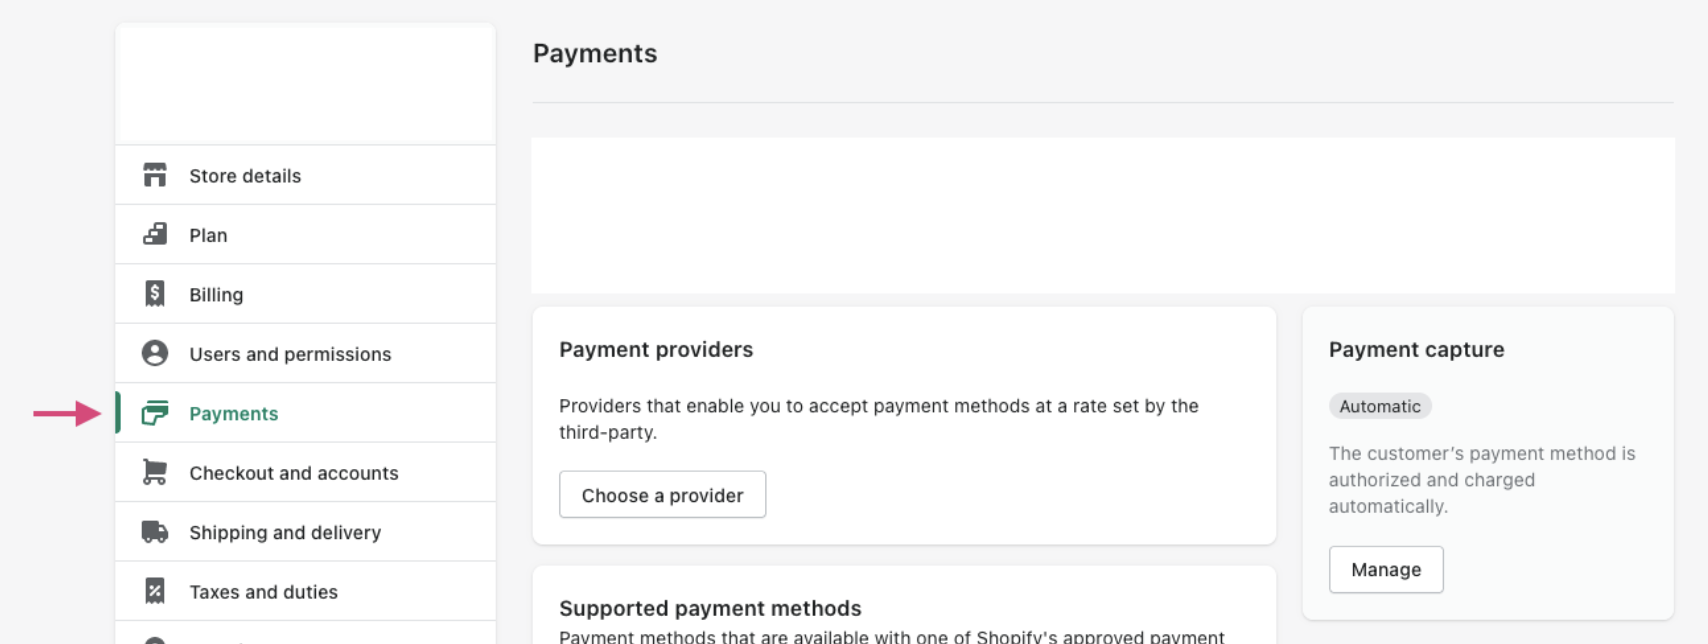
Task: Select the green Payments label in sidebar
Action: click(x=233, y=414)
